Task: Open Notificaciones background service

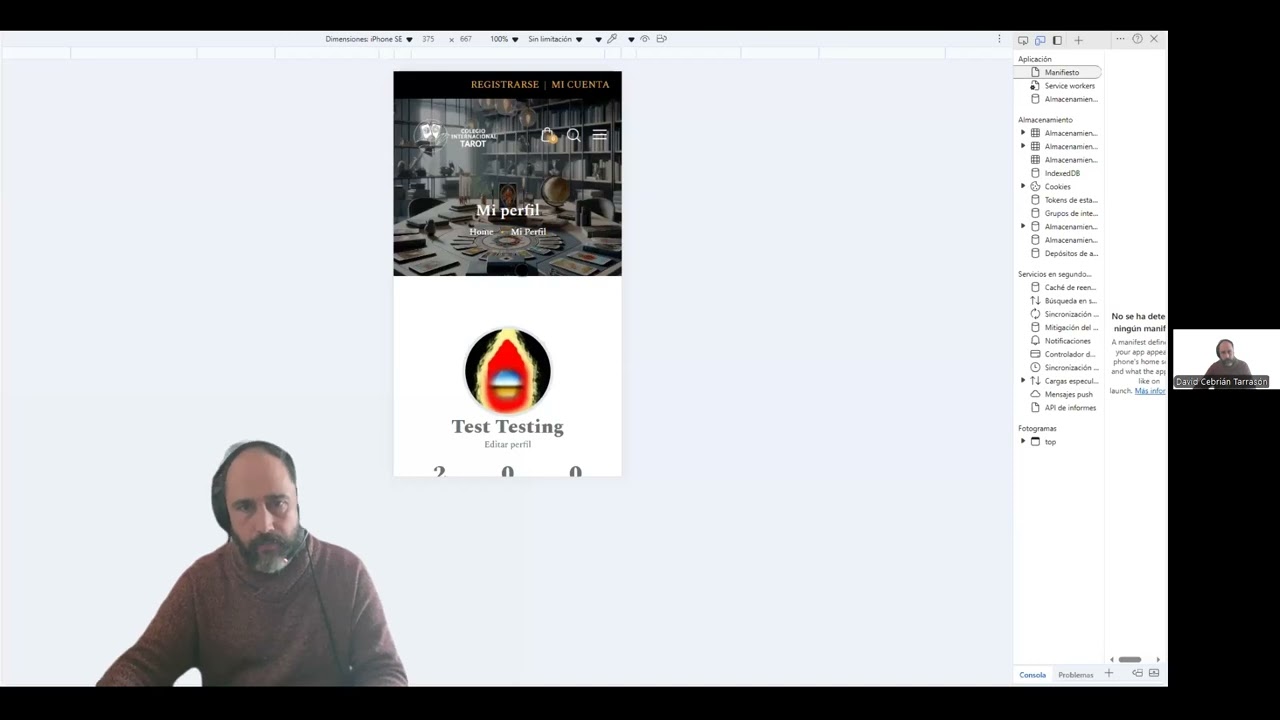Action: click(x=1060, y=341)
